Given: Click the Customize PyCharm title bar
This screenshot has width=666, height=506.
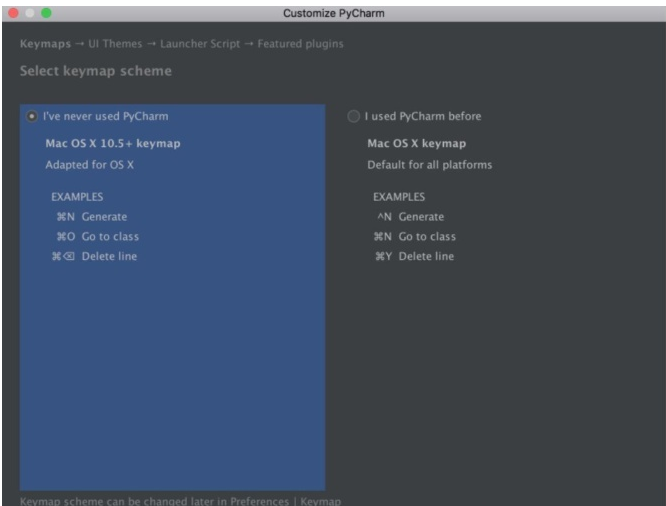Looking at the screenshot, I should [334, 13].
